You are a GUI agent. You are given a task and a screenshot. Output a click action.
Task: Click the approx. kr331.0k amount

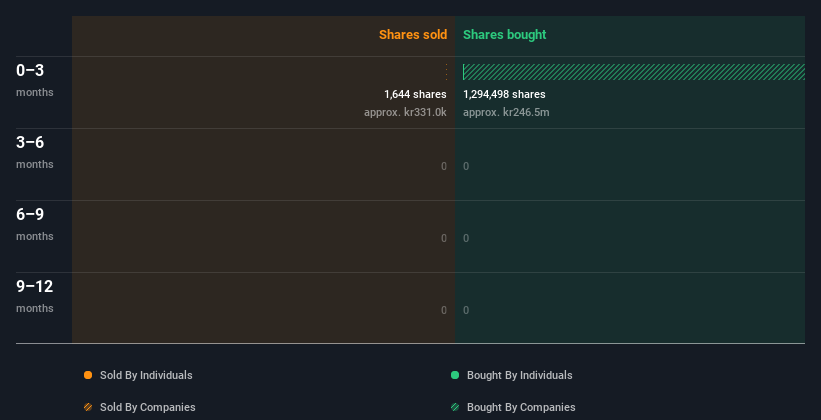point(405,112)
